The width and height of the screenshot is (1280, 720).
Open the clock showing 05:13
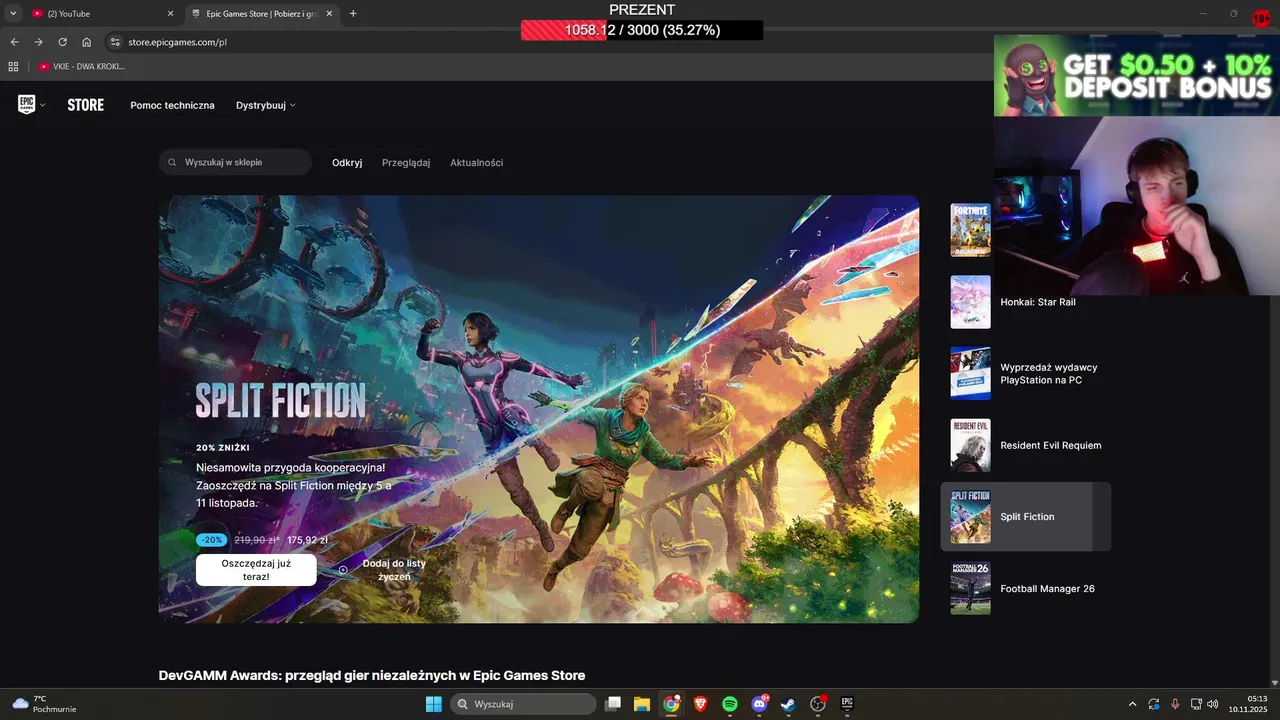click(x=1249, y=704)
